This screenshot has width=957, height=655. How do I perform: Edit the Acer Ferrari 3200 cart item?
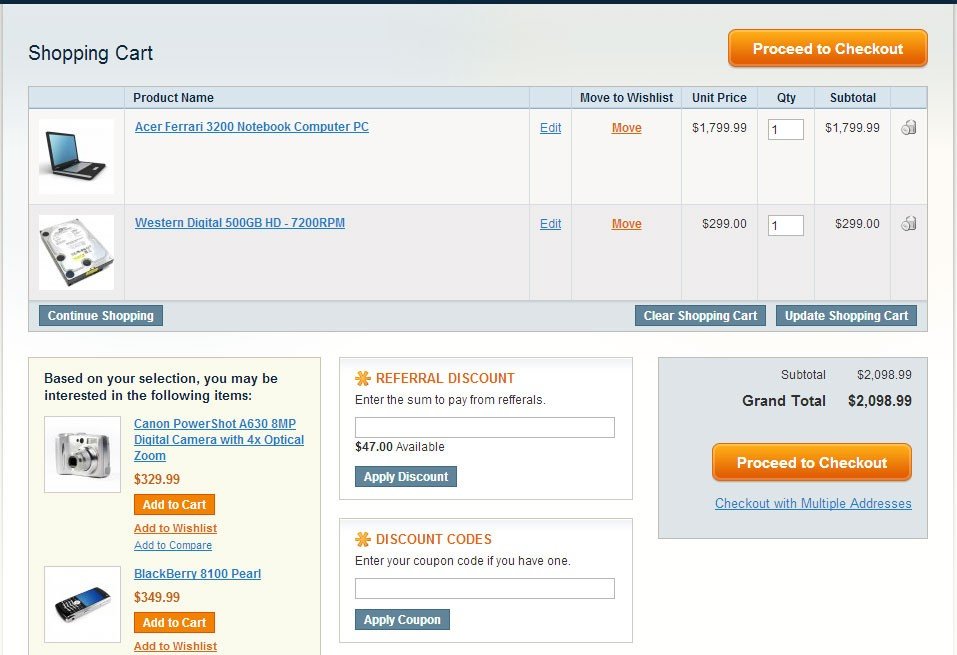pyautogui.click(x=551, y=128)
